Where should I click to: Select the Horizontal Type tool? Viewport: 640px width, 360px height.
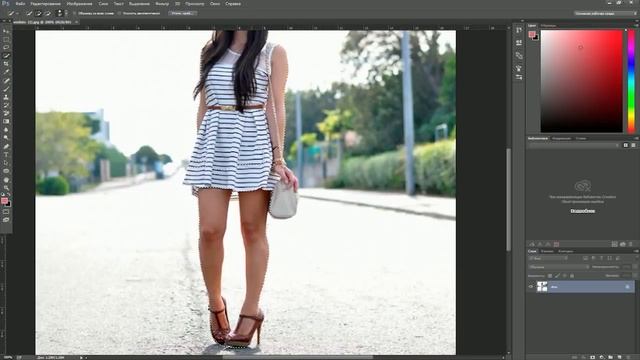pyautogui.click(x=6, y=154)
